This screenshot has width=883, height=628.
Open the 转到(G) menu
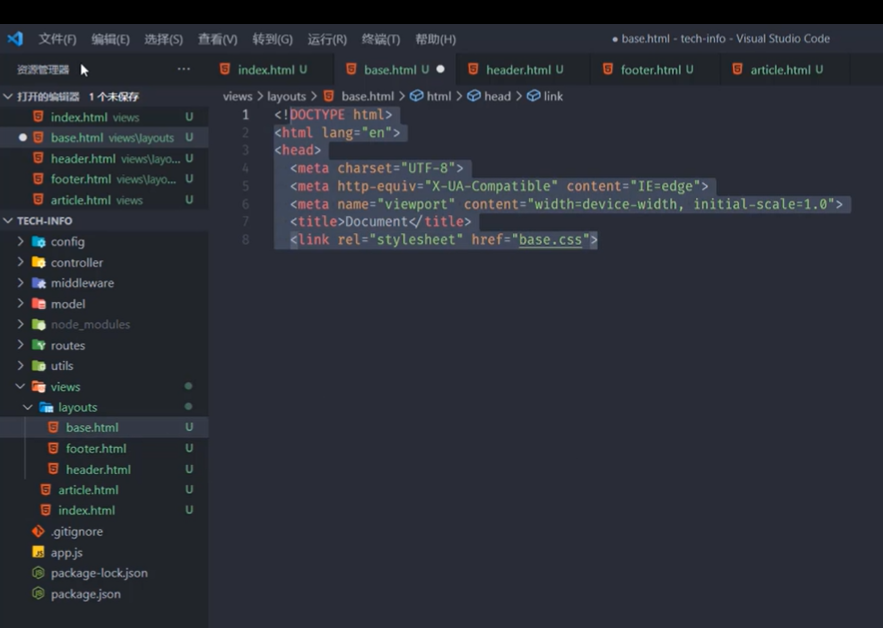coord(273,39)
